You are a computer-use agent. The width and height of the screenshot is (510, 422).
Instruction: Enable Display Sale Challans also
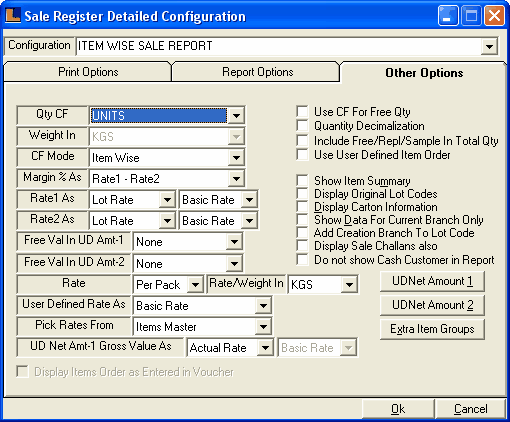pos(302,246)
